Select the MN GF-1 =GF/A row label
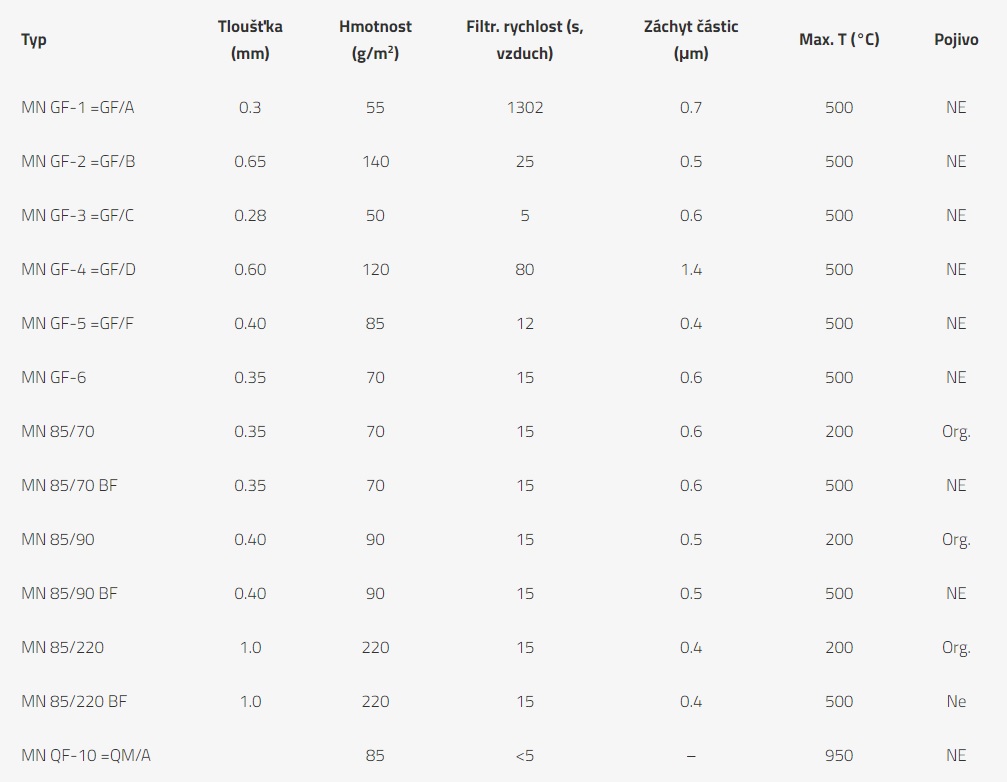This screenshot has width=1007, height=782. click(78, 107)
